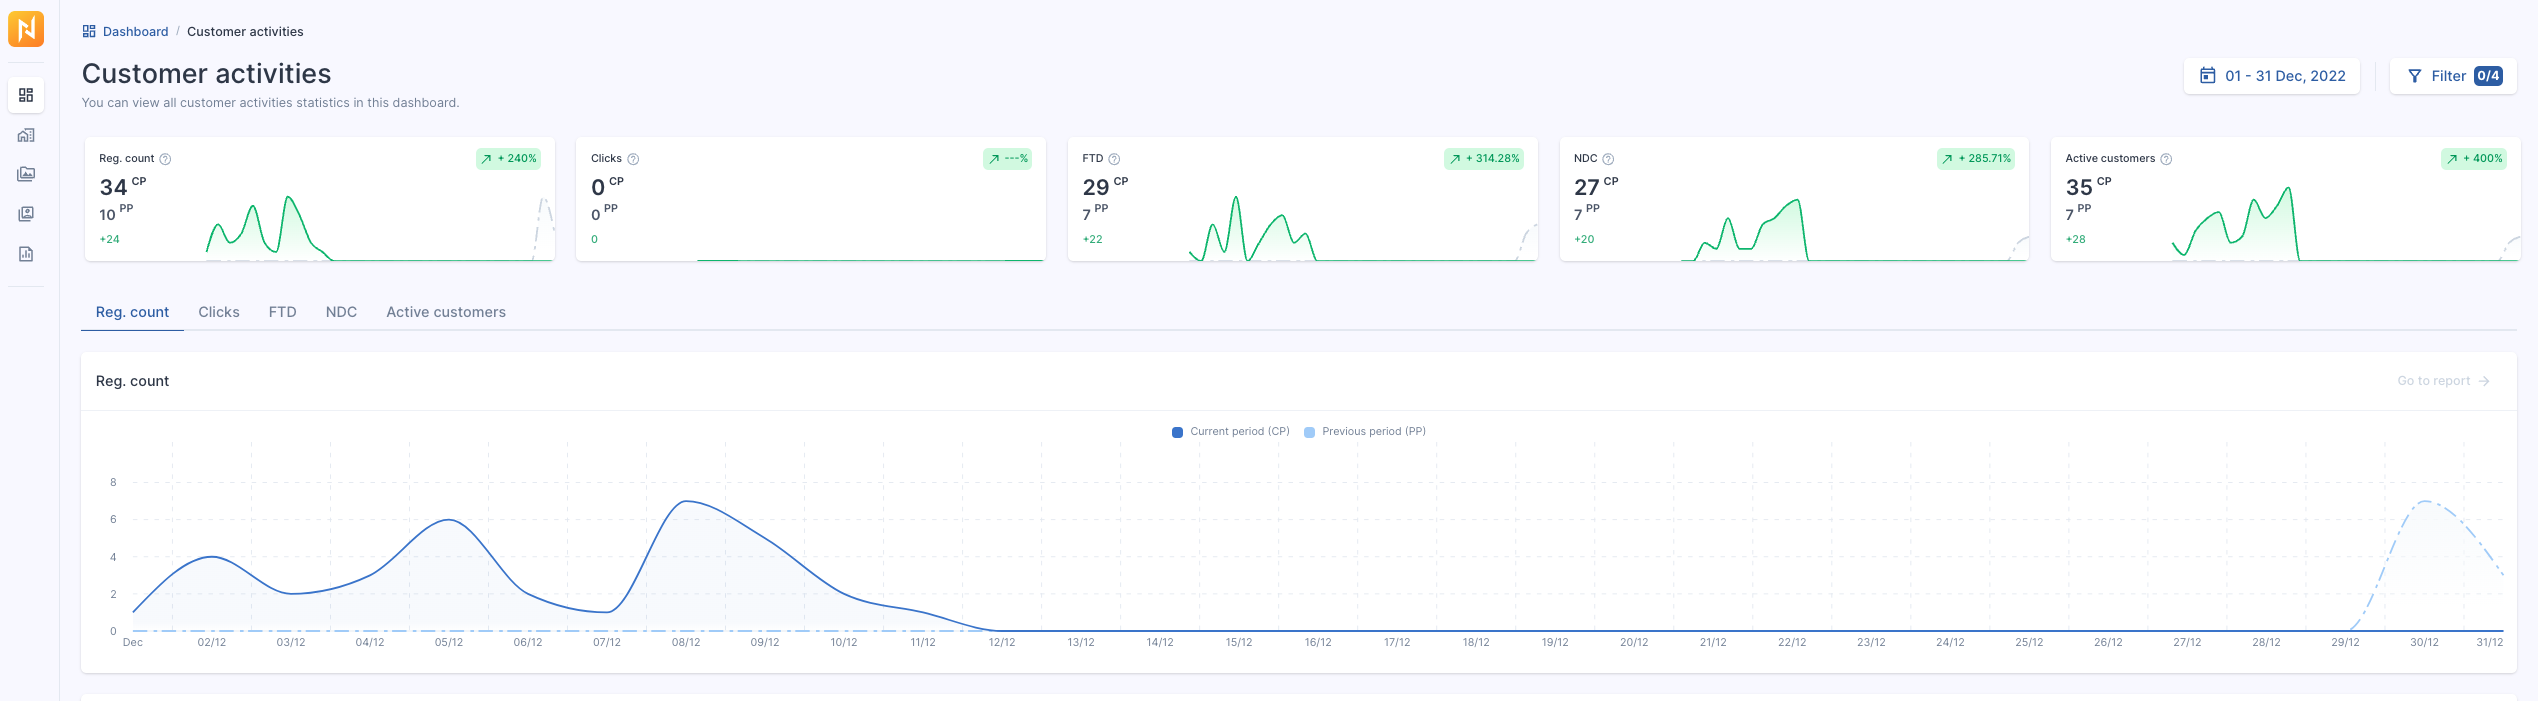Screen dimensions: 2538x701
Task: Click the + 285.71% badge on NDC card
Action: 1976,159
